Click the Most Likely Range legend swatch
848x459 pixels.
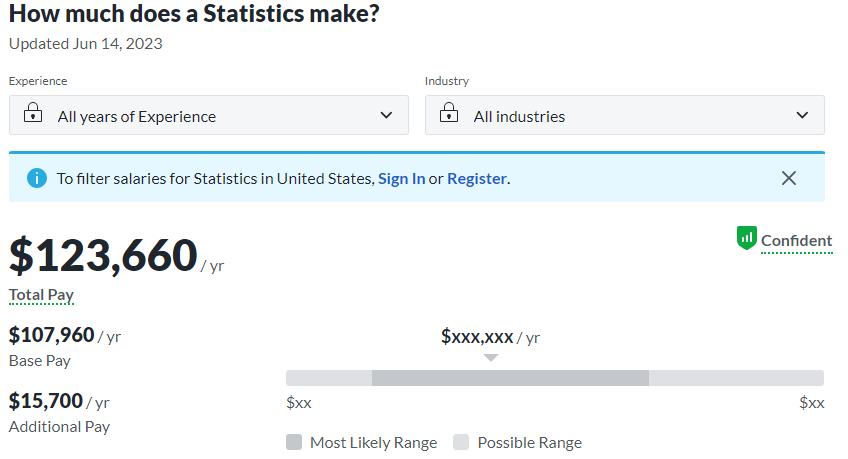point(293,442)
